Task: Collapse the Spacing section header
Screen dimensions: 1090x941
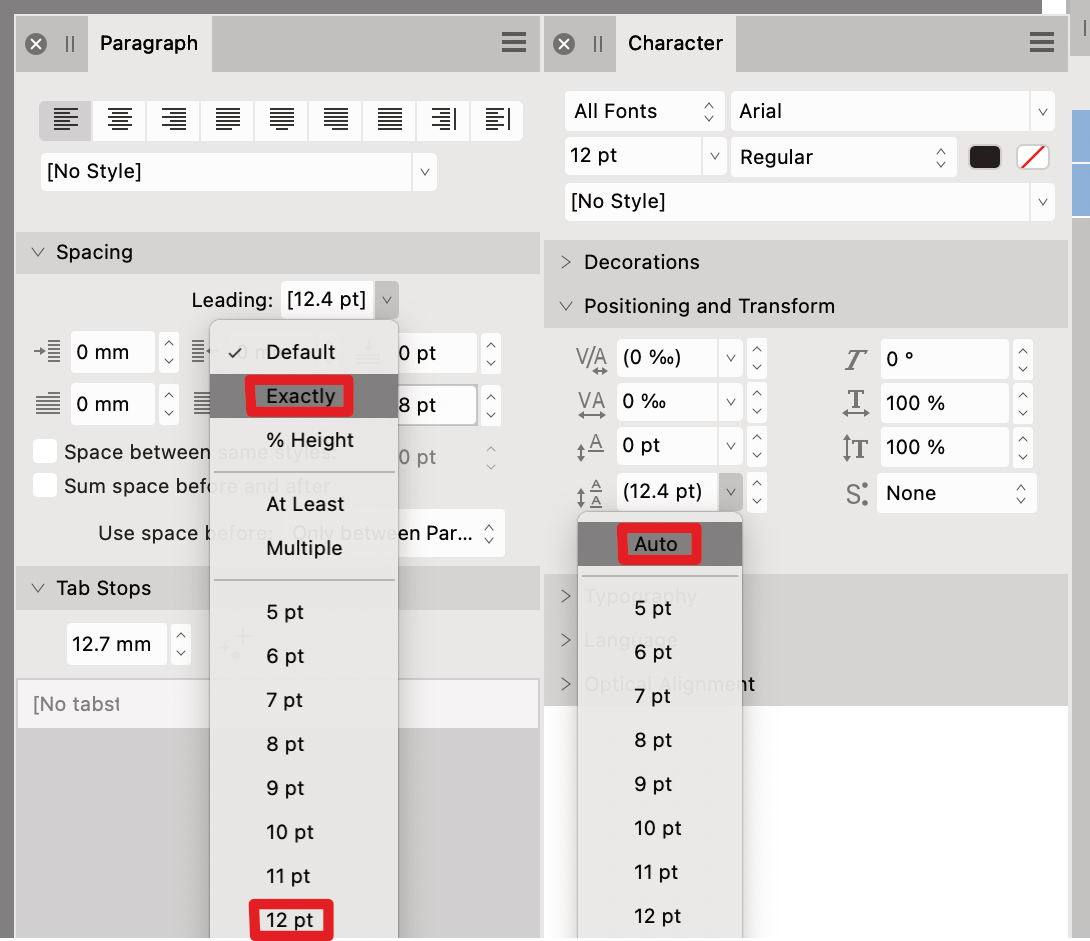Action: click(x=37, y=252)
